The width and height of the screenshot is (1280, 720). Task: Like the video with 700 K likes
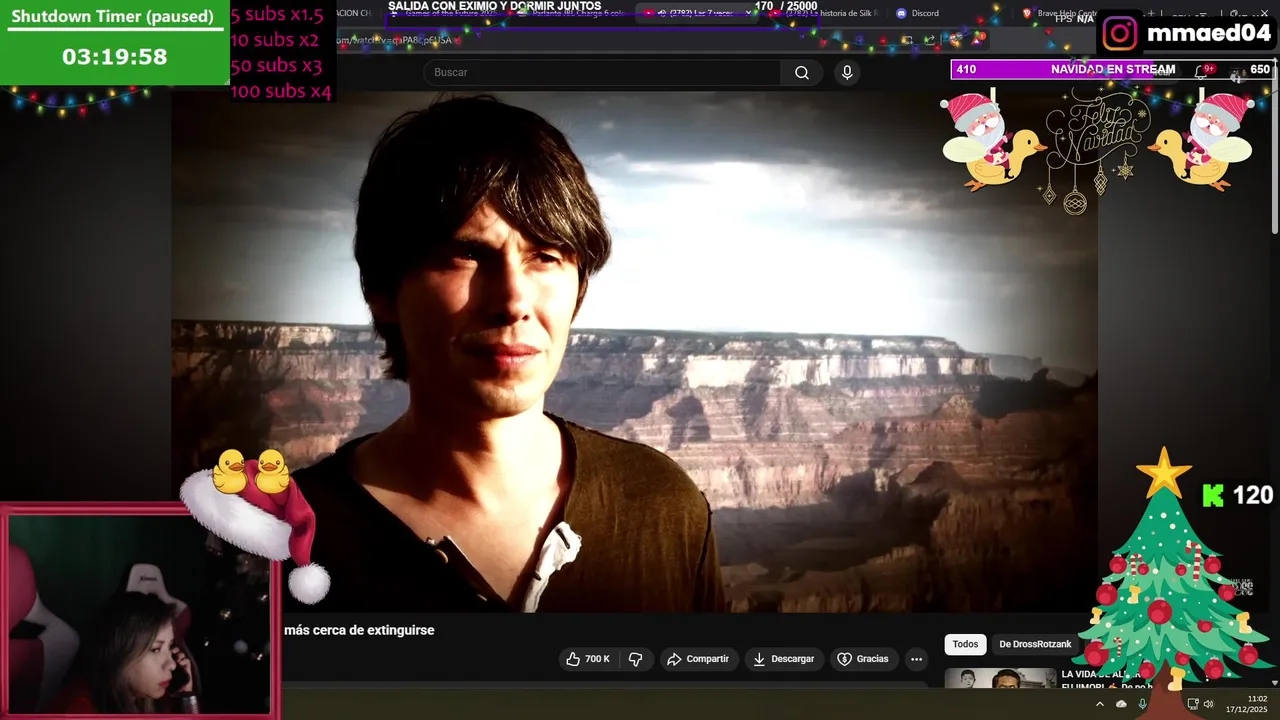587,659
